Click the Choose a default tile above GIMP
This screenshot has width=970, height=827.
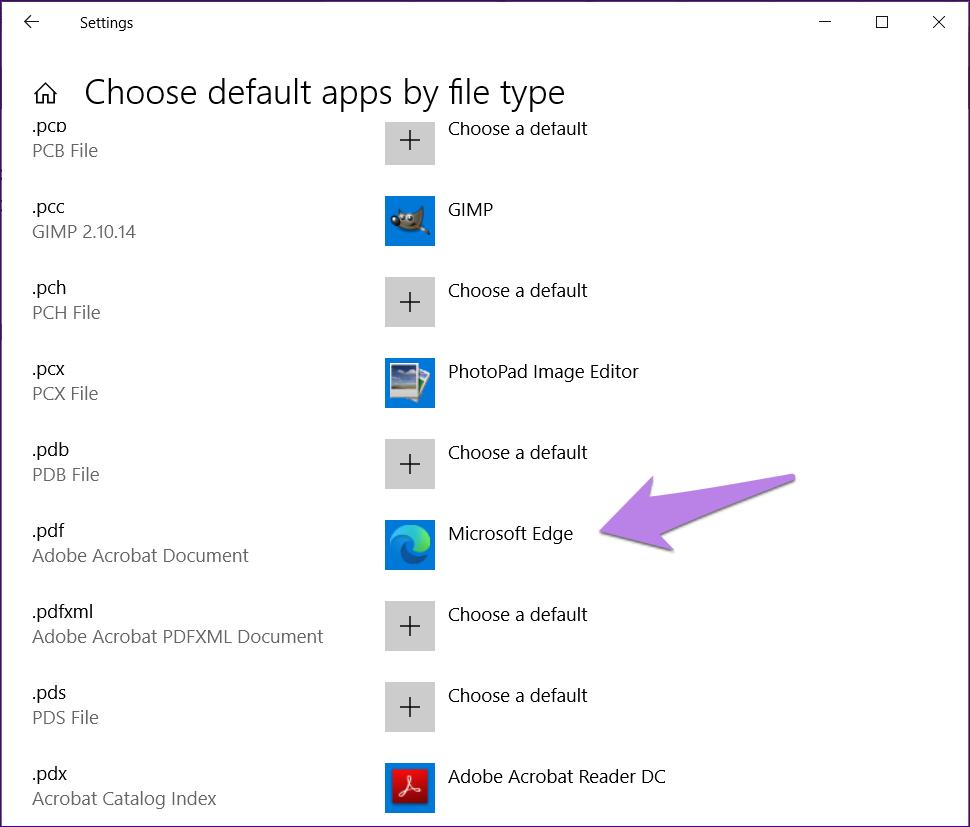[x=517, y=128]
